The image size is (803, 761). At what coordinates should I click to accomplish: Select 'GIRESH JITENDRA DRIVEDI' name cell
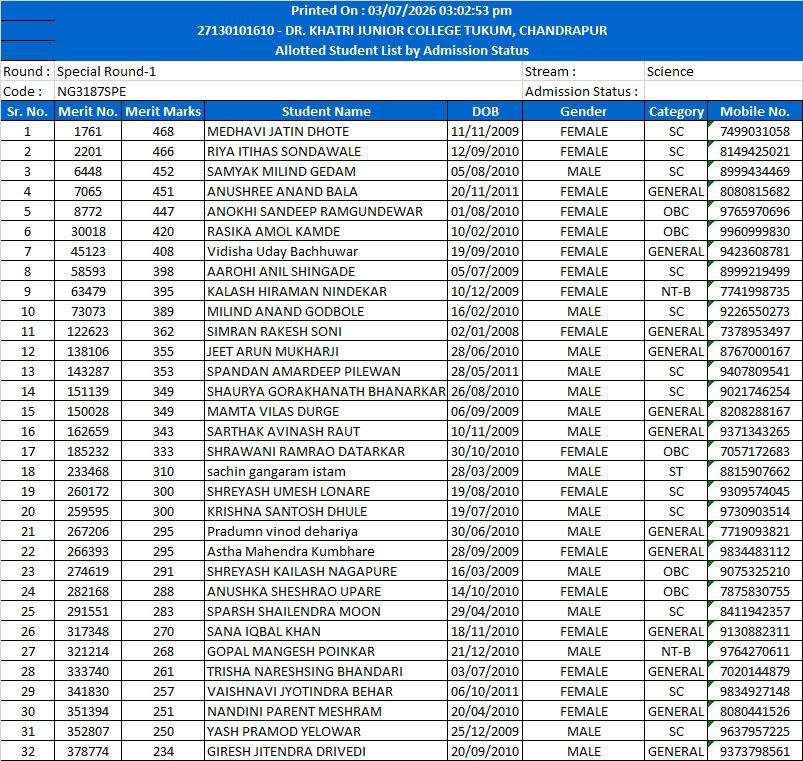pyautogui.click(x=326, y=750)
